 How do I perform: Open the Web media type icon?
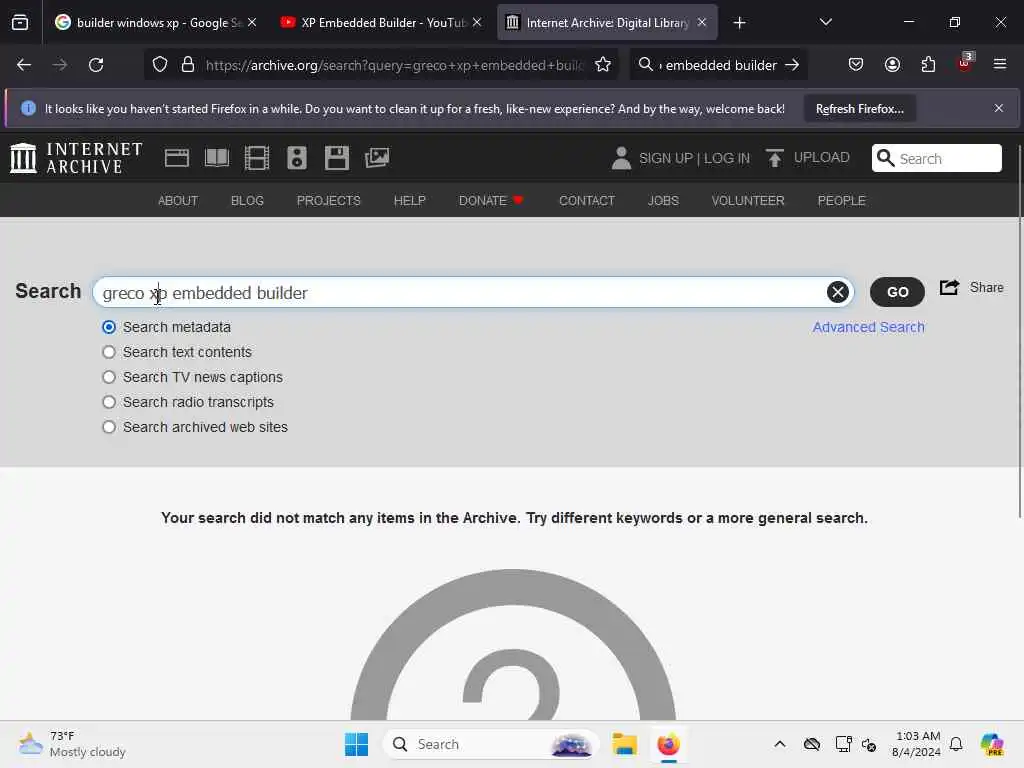[176, 158]
